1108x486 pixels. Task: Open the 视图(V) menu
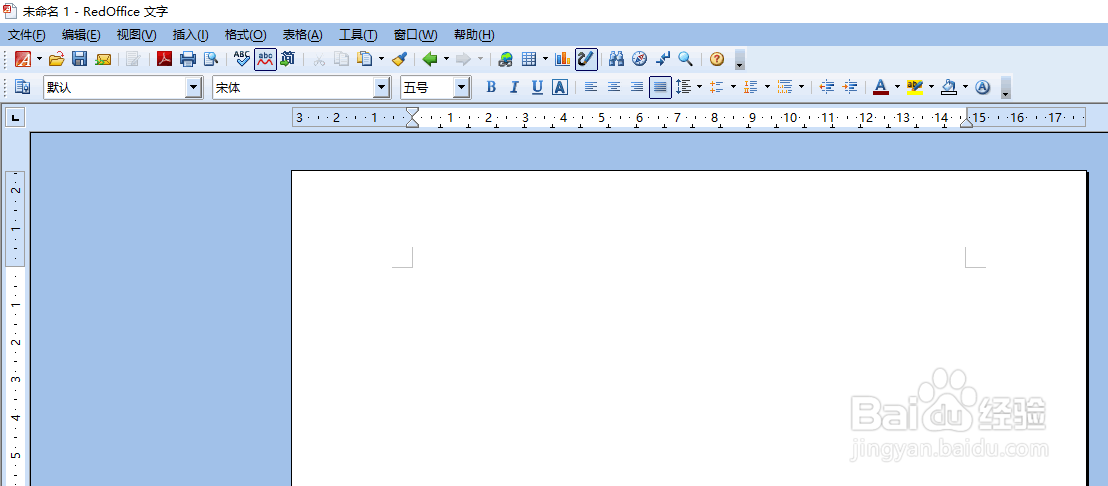coord(136,35)
